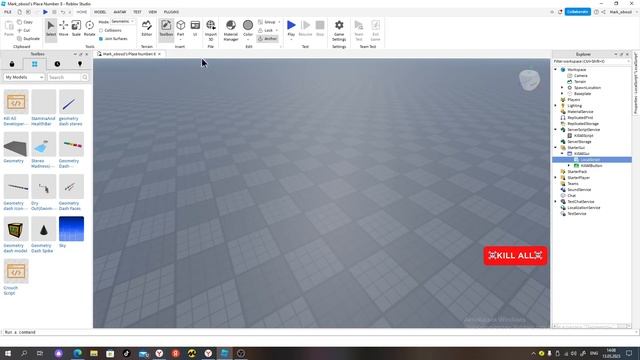Open the UI insert tool

click(x=195, y=29)
